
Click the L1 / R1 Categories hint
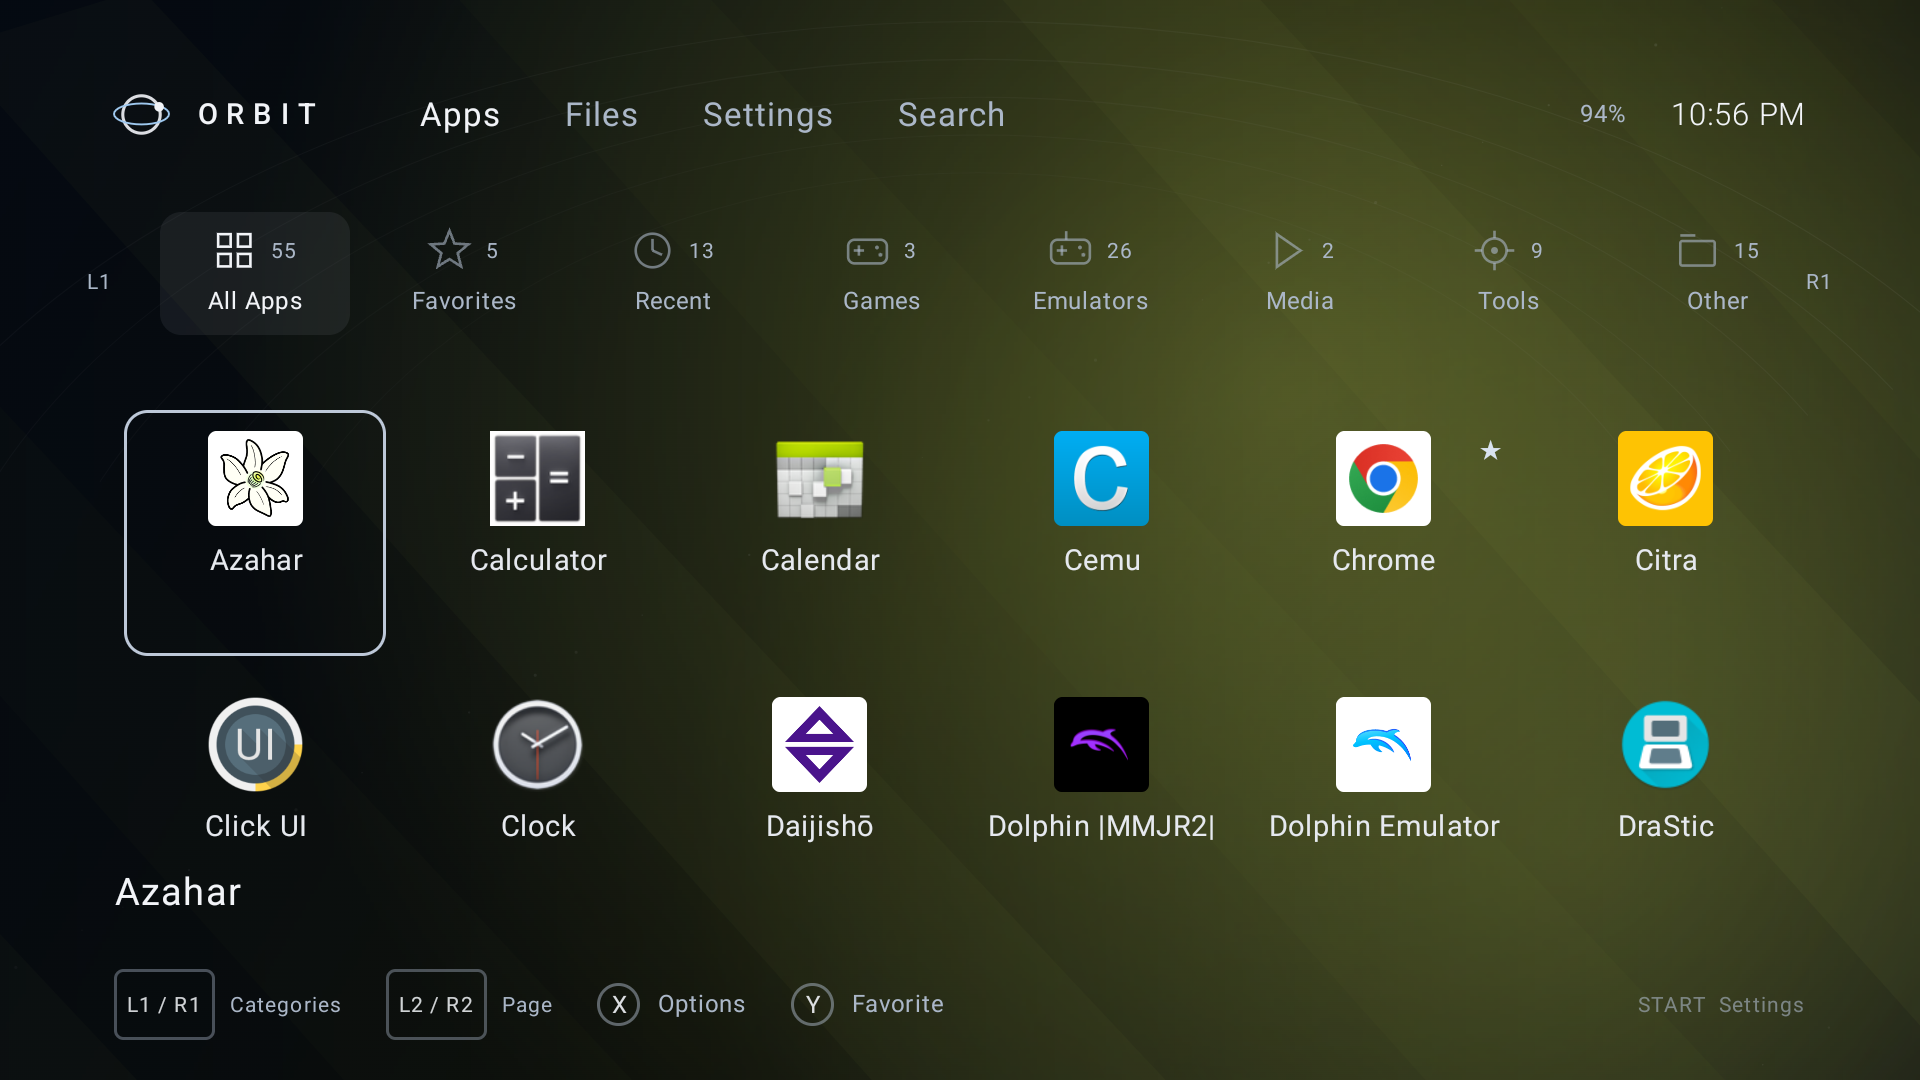[228, 1004]
